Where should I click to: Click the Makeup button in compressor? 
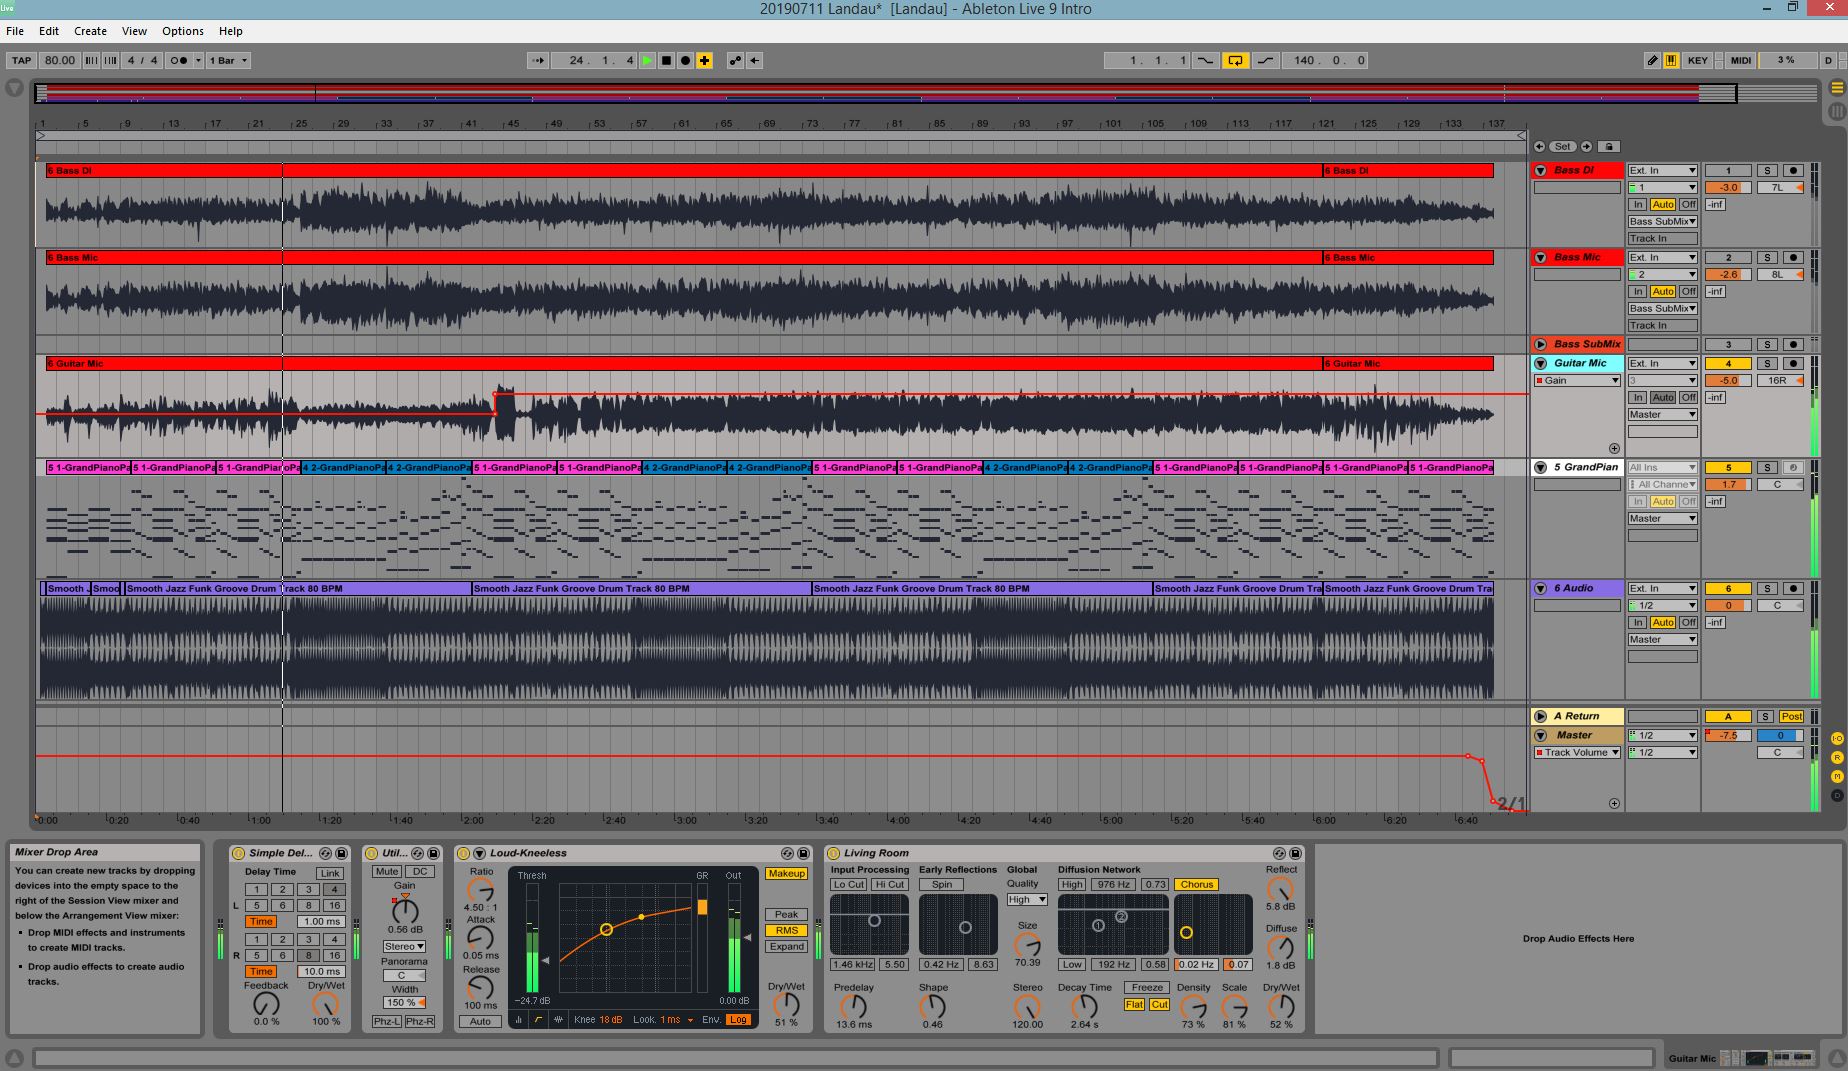pos(786,873)
